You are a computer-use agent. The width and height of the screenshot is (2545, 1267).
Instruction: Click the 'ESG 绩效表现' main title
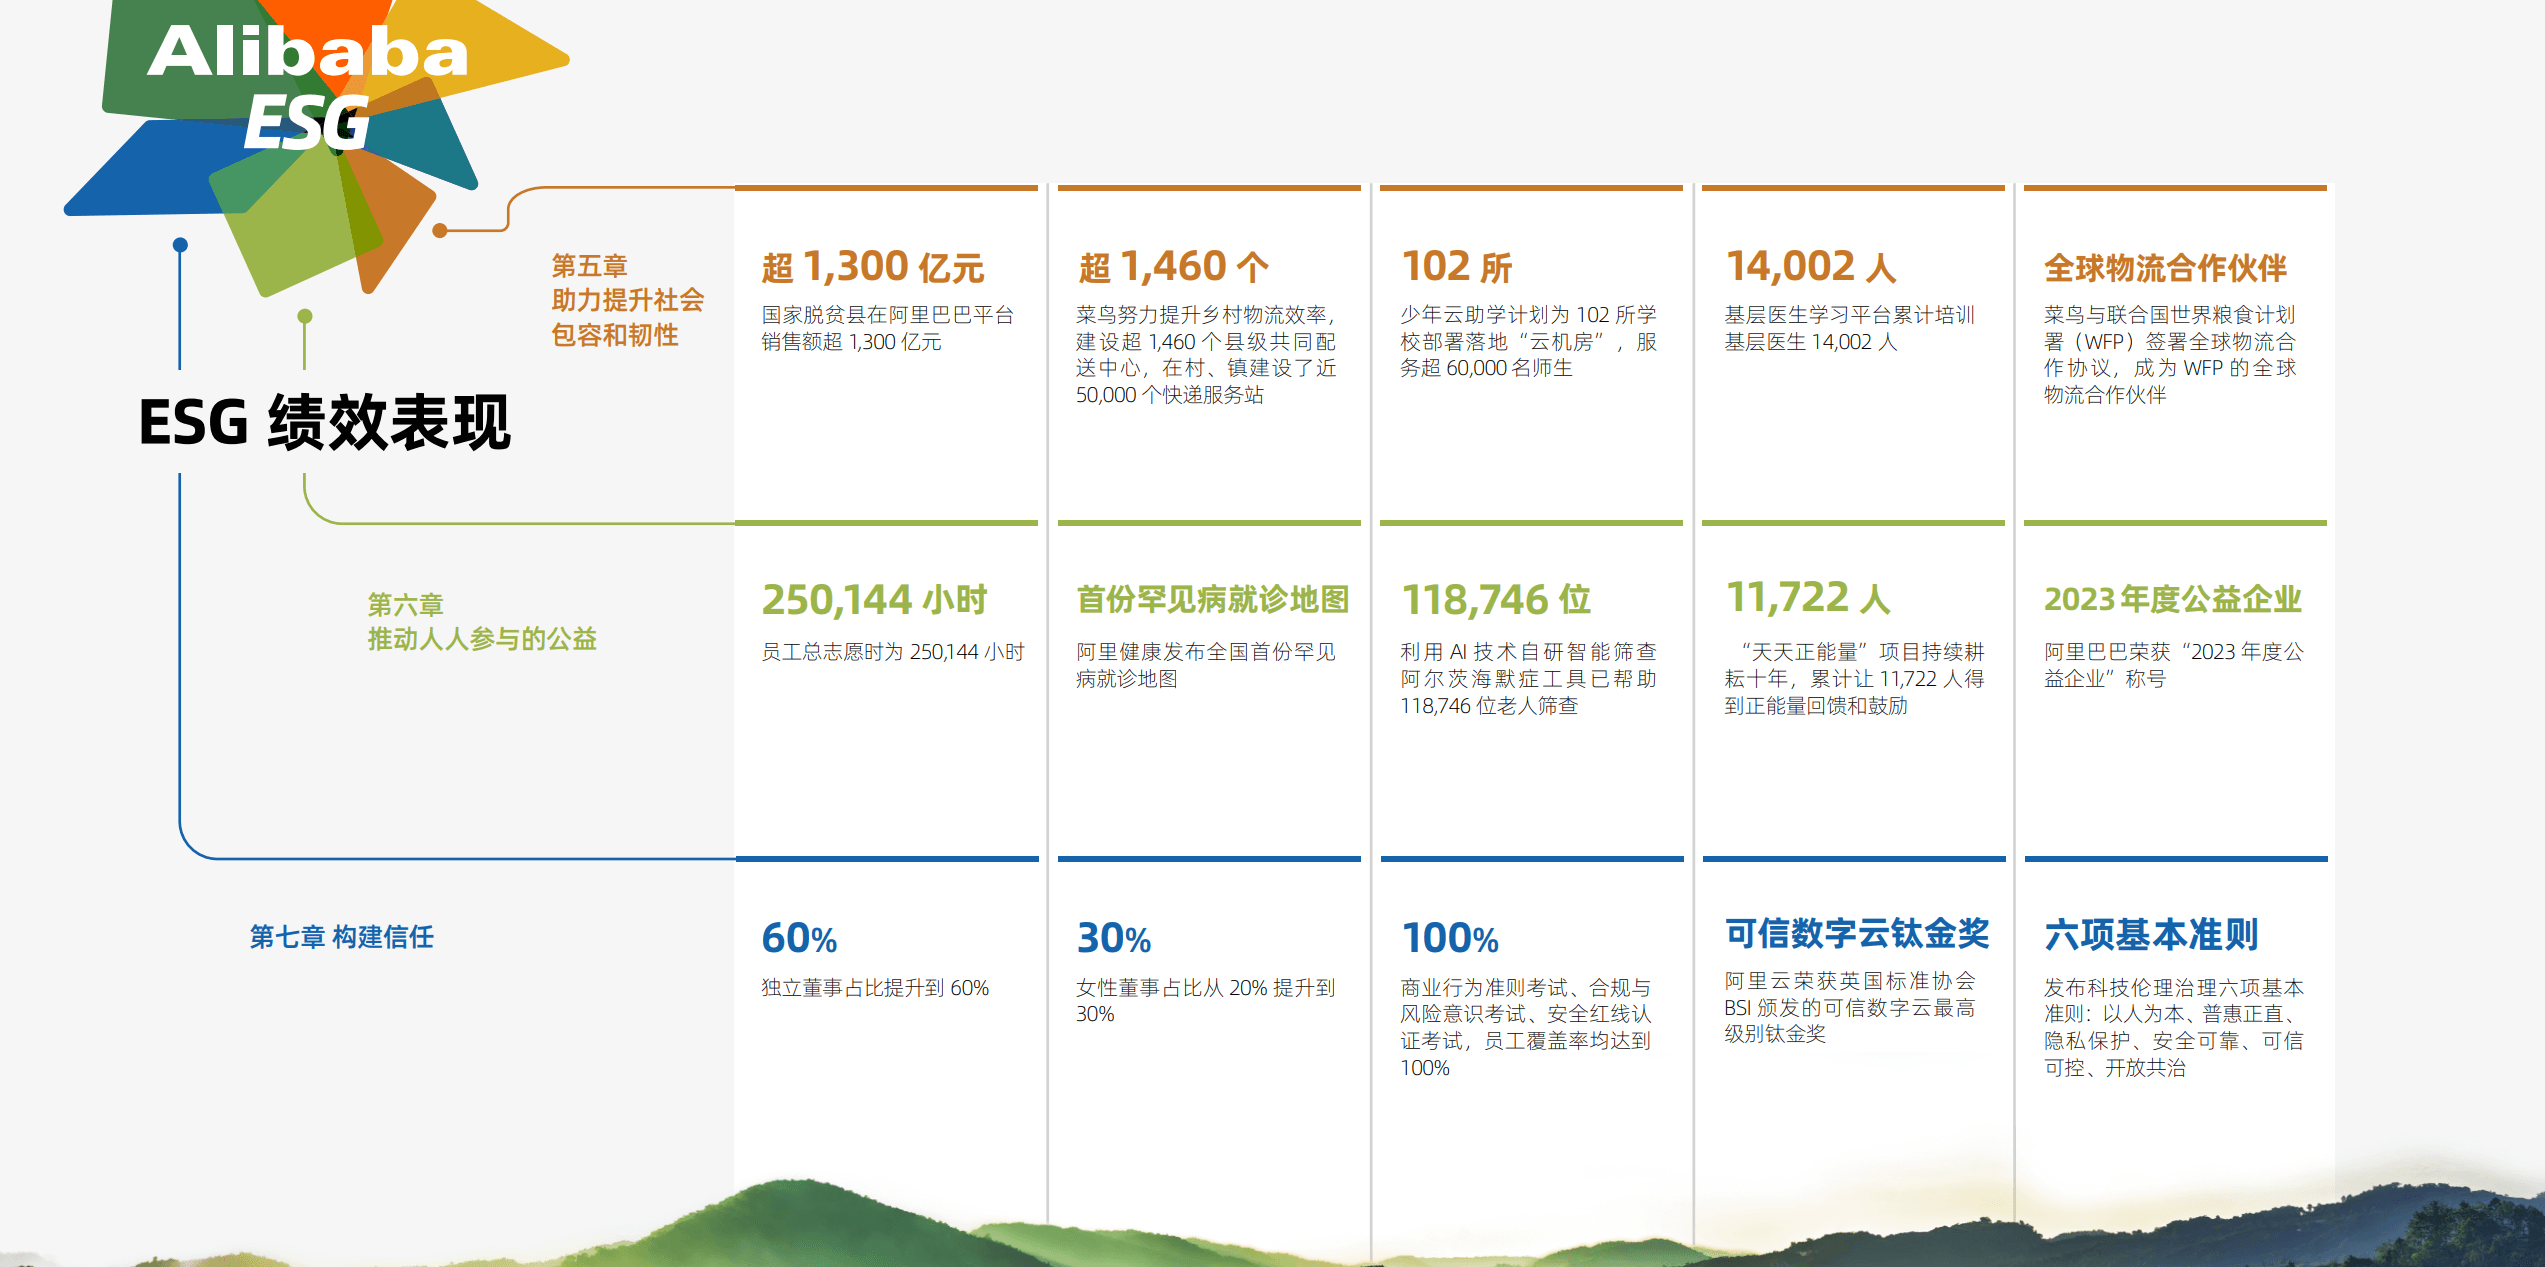tap(325, 422)
